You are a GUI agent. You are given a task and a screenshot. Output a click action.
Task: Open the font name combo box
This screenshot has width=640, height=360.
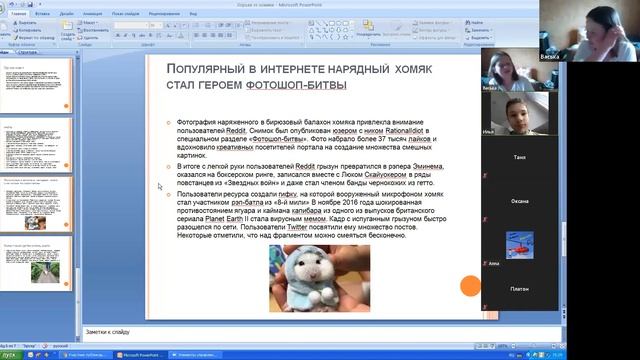[x=131, y=25]
